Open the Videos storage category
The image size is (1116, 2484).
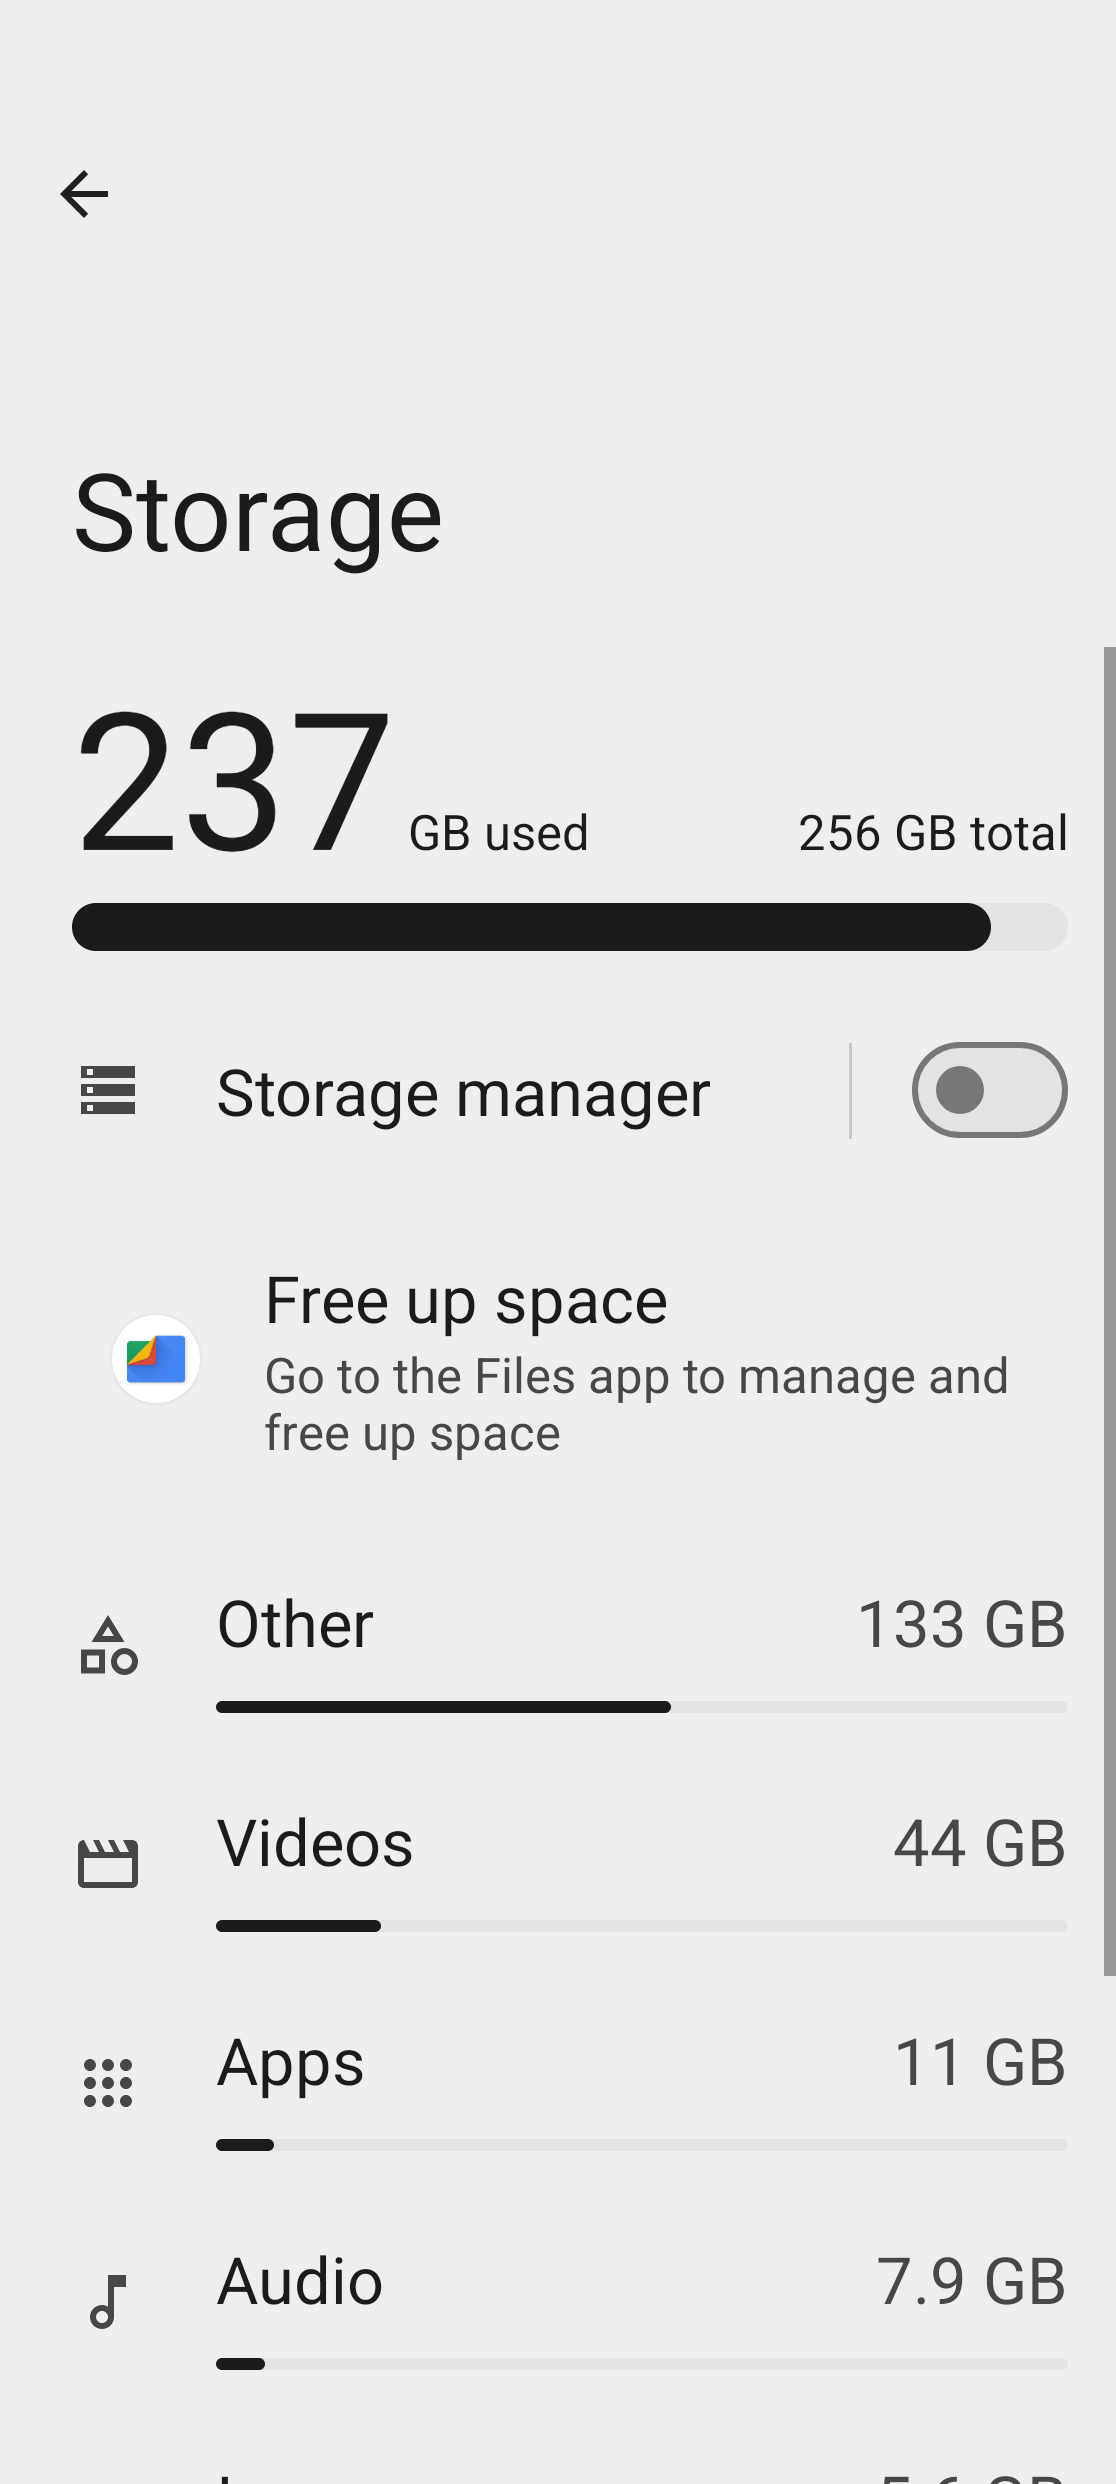pos(315,1843)
